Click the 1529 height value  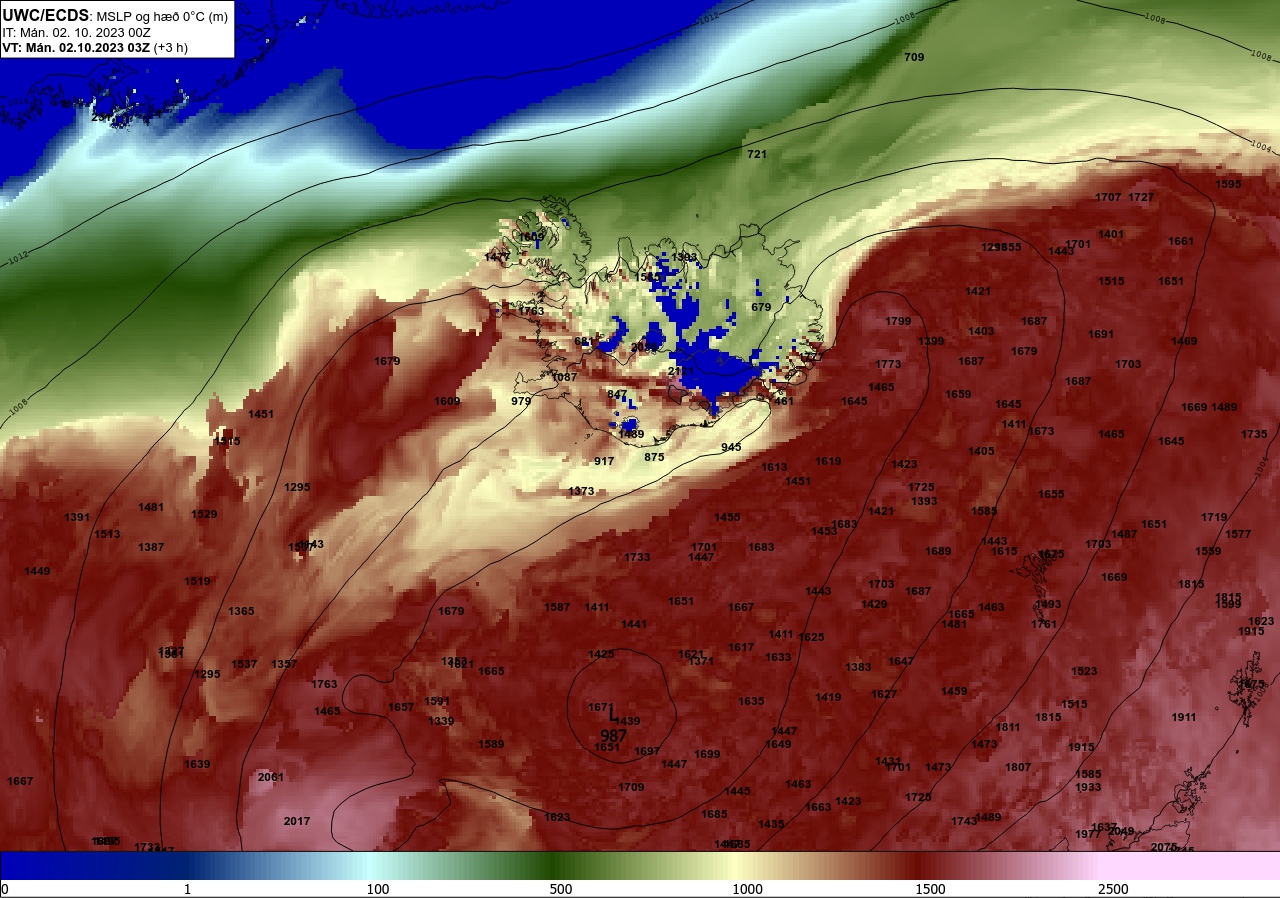tap(204, 514)
